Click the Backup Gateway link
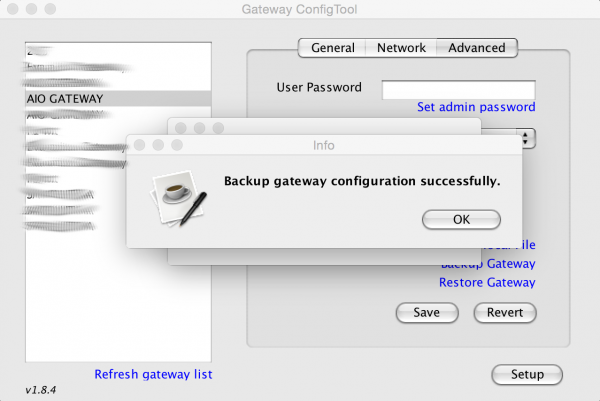Viewport: 600px width, 401px height. pyautogui.click(x=488, y=264)
